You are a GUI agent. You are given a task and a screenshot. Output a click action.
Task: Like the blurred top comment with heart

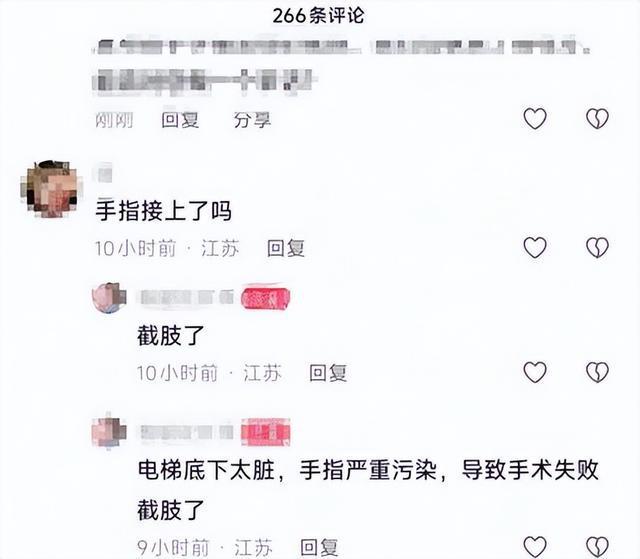(x=535, y=119)
